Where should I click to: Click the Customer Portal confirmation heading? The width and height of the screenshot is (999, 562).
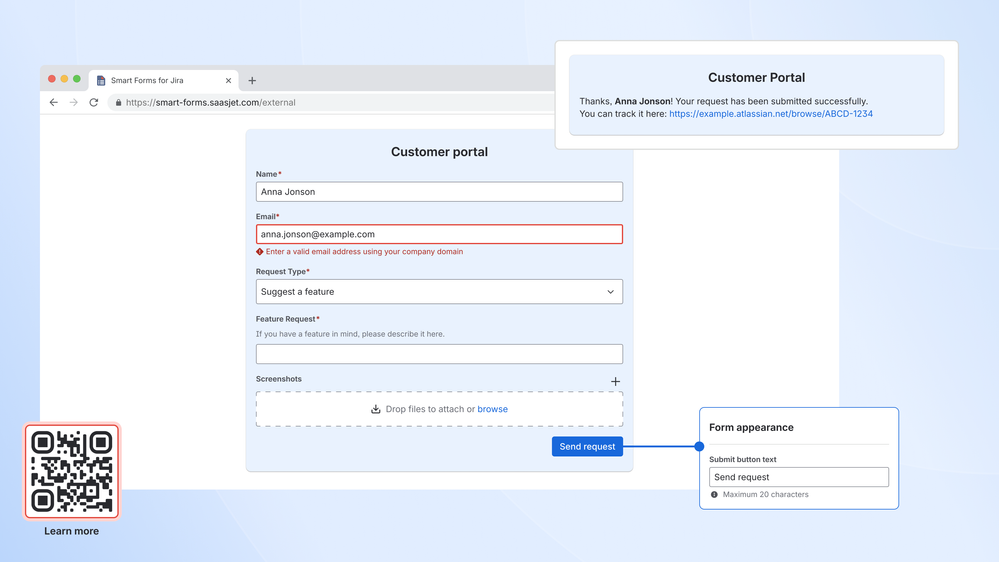(x=756, y=78)
